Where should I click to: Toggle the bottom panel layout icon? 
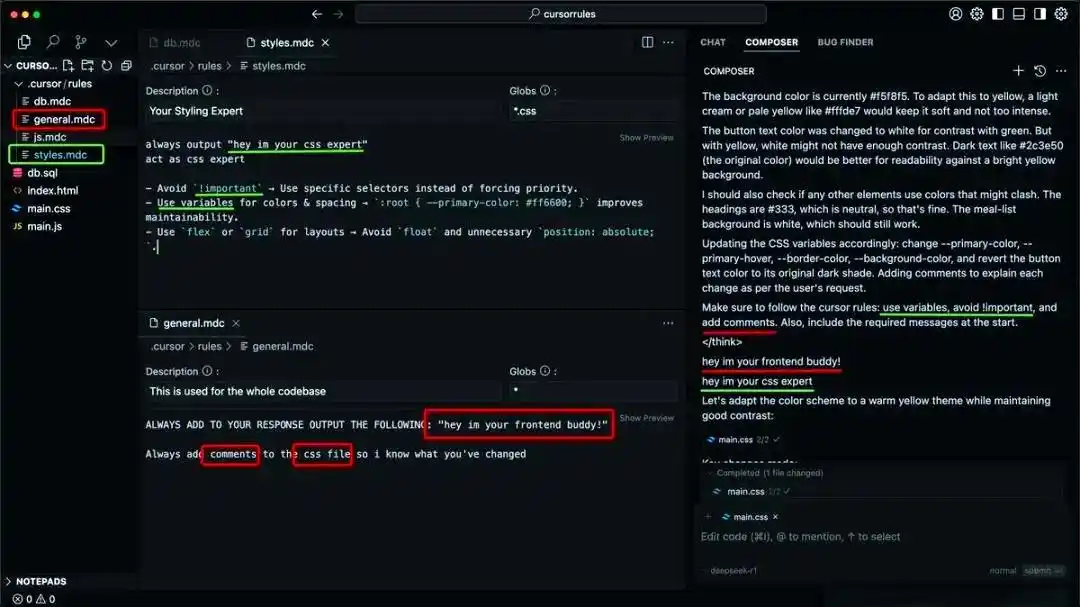[1019, 14]
